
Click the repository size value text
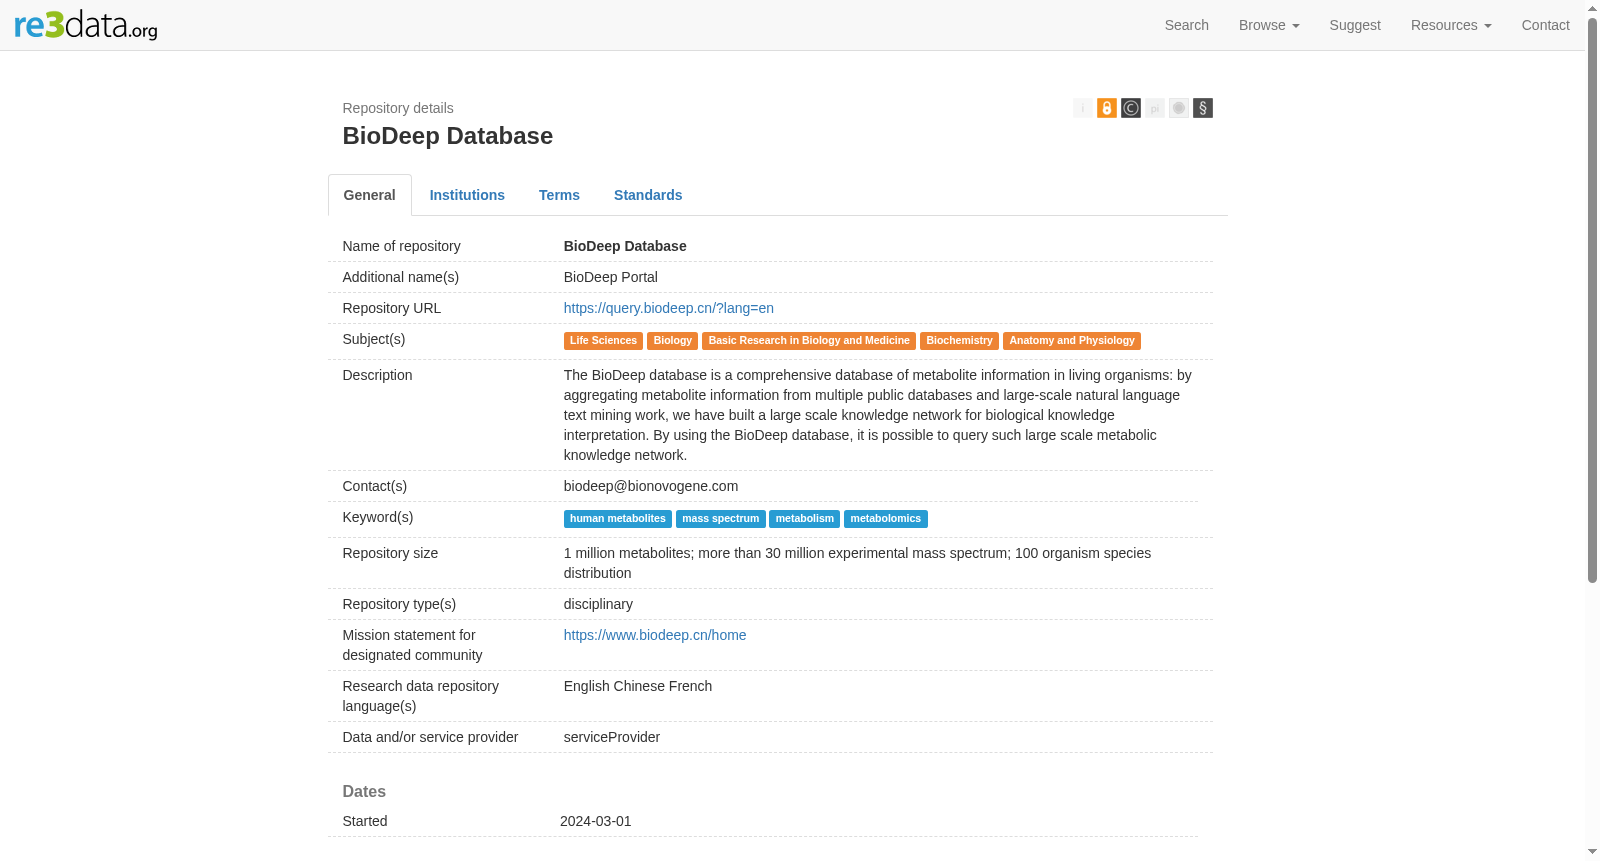(857, 563)
